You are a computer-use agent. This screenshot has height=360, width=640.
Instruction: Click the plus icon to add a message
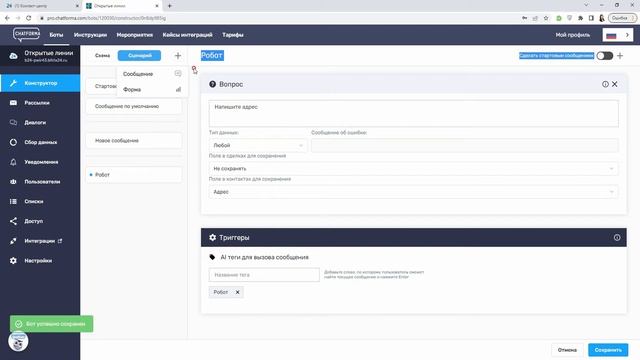tap(178, 56)
